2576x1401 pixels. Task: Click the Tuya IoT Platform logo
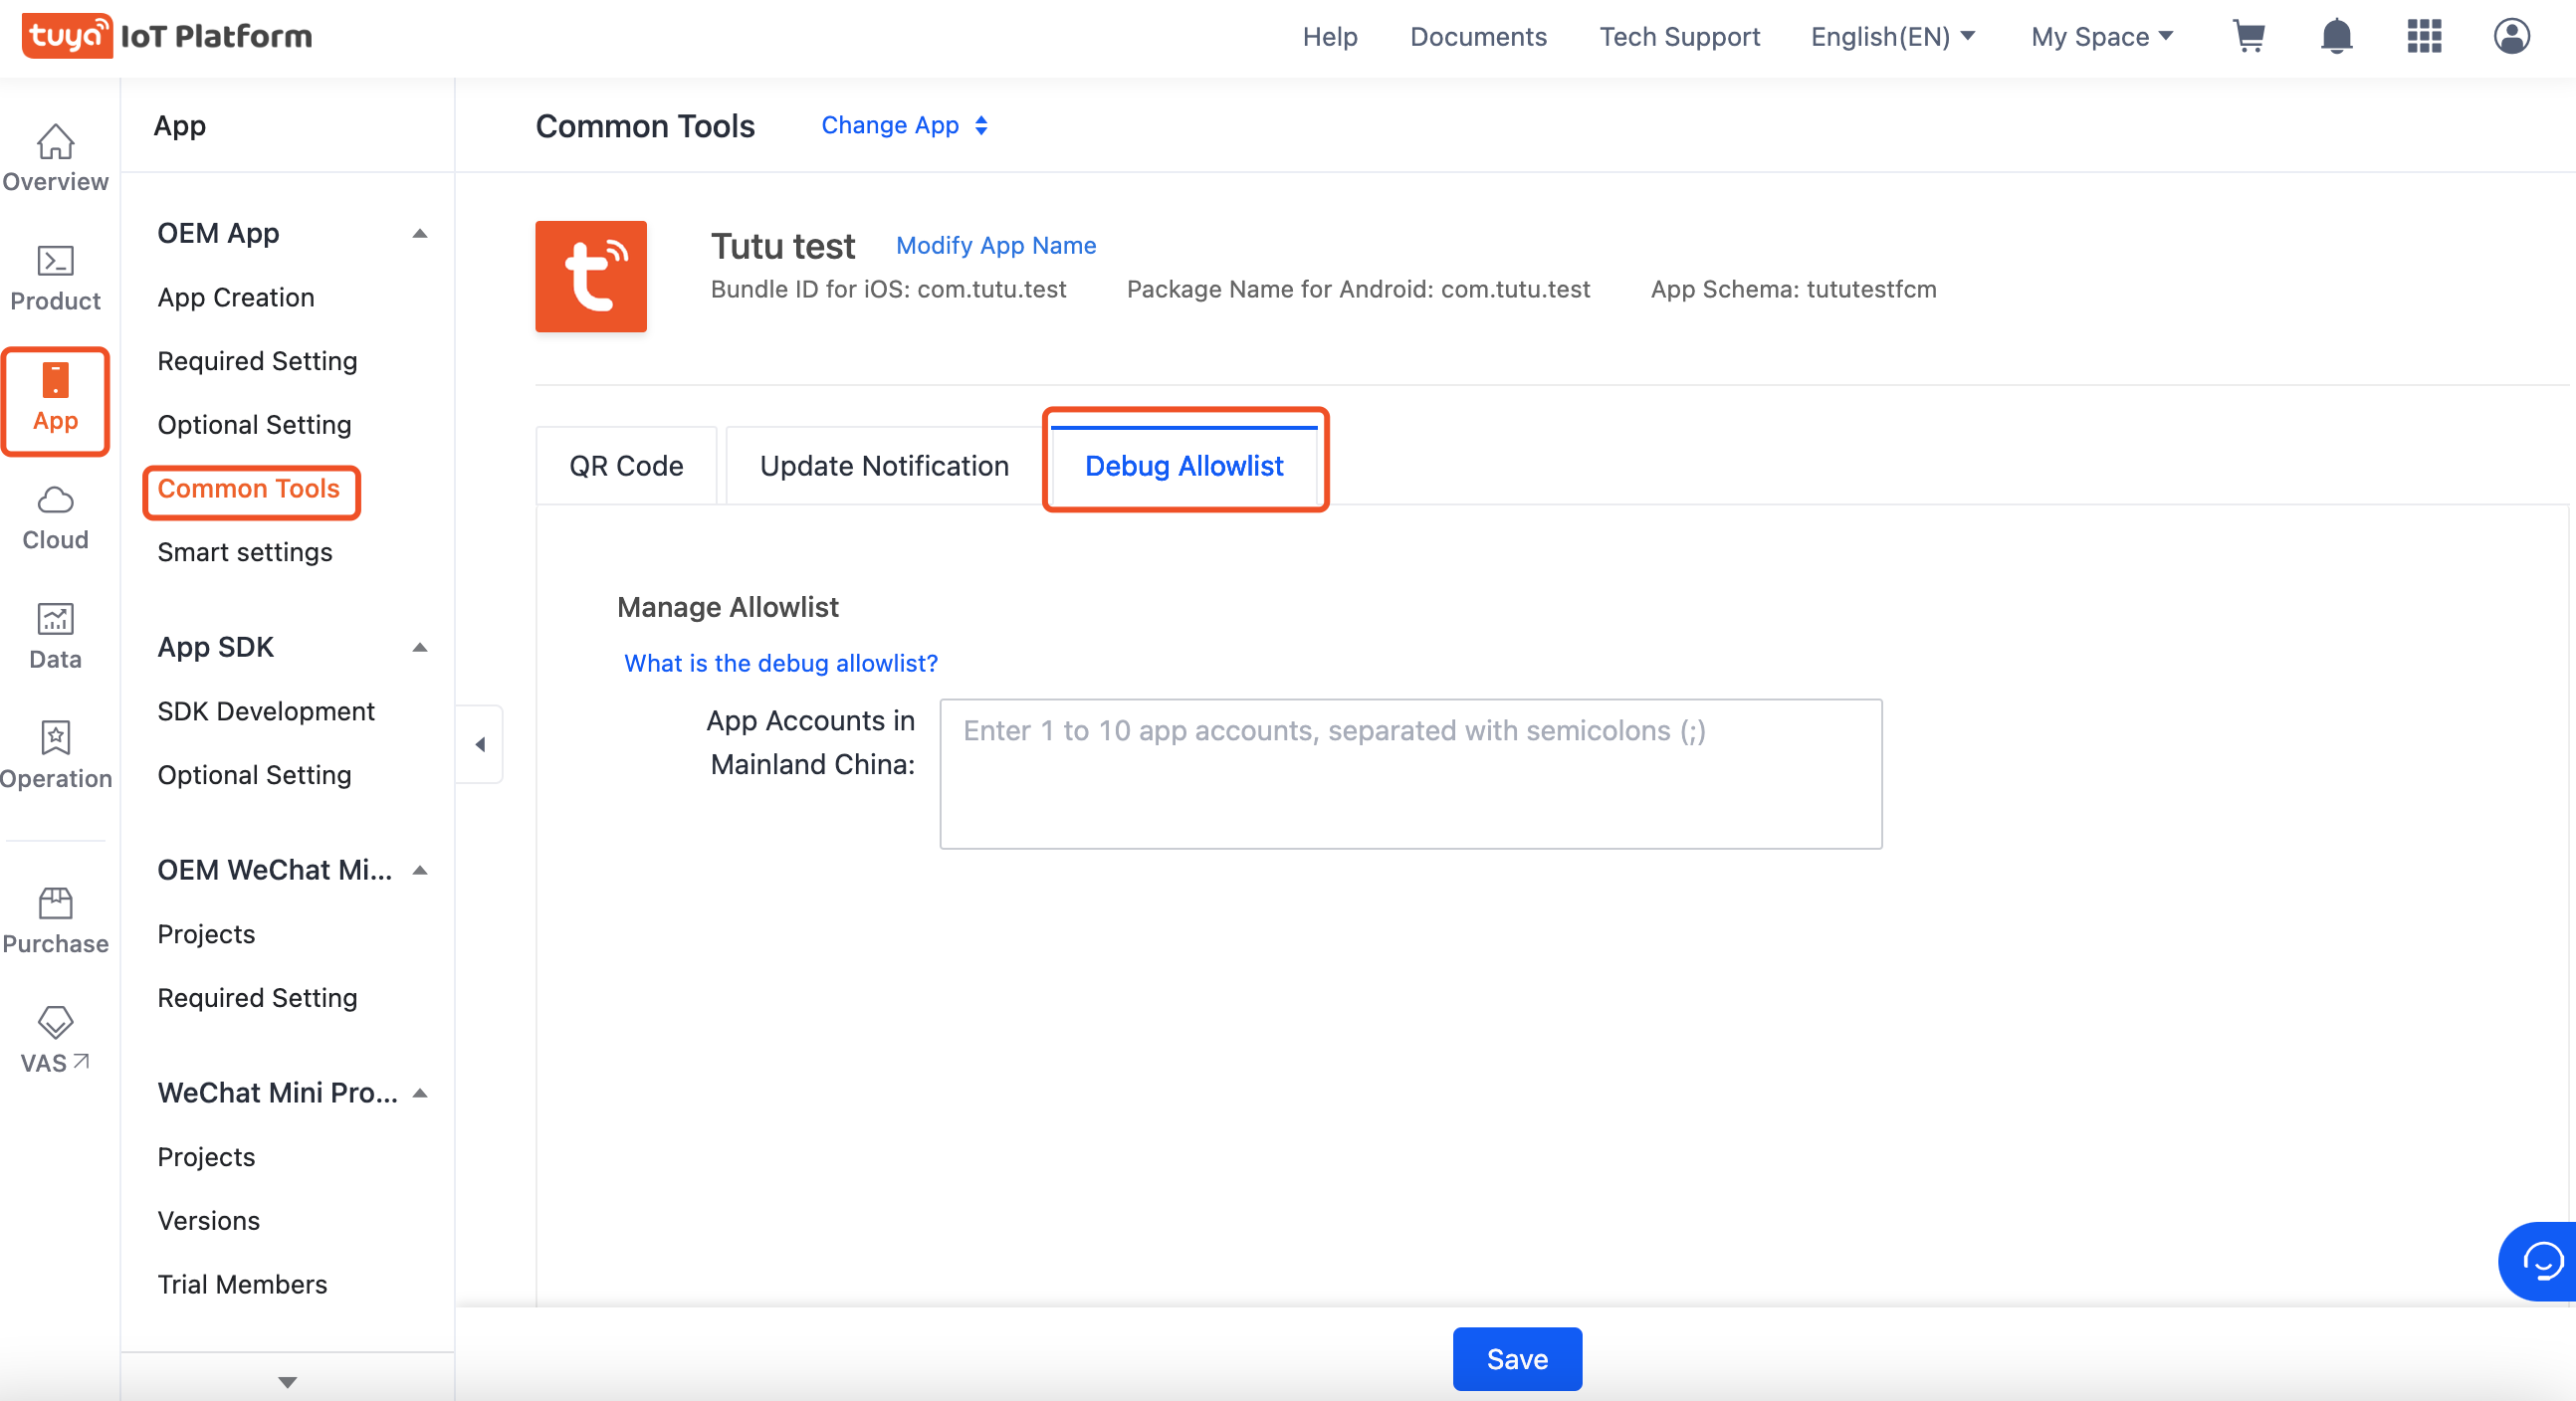click(x=166, y=36)
